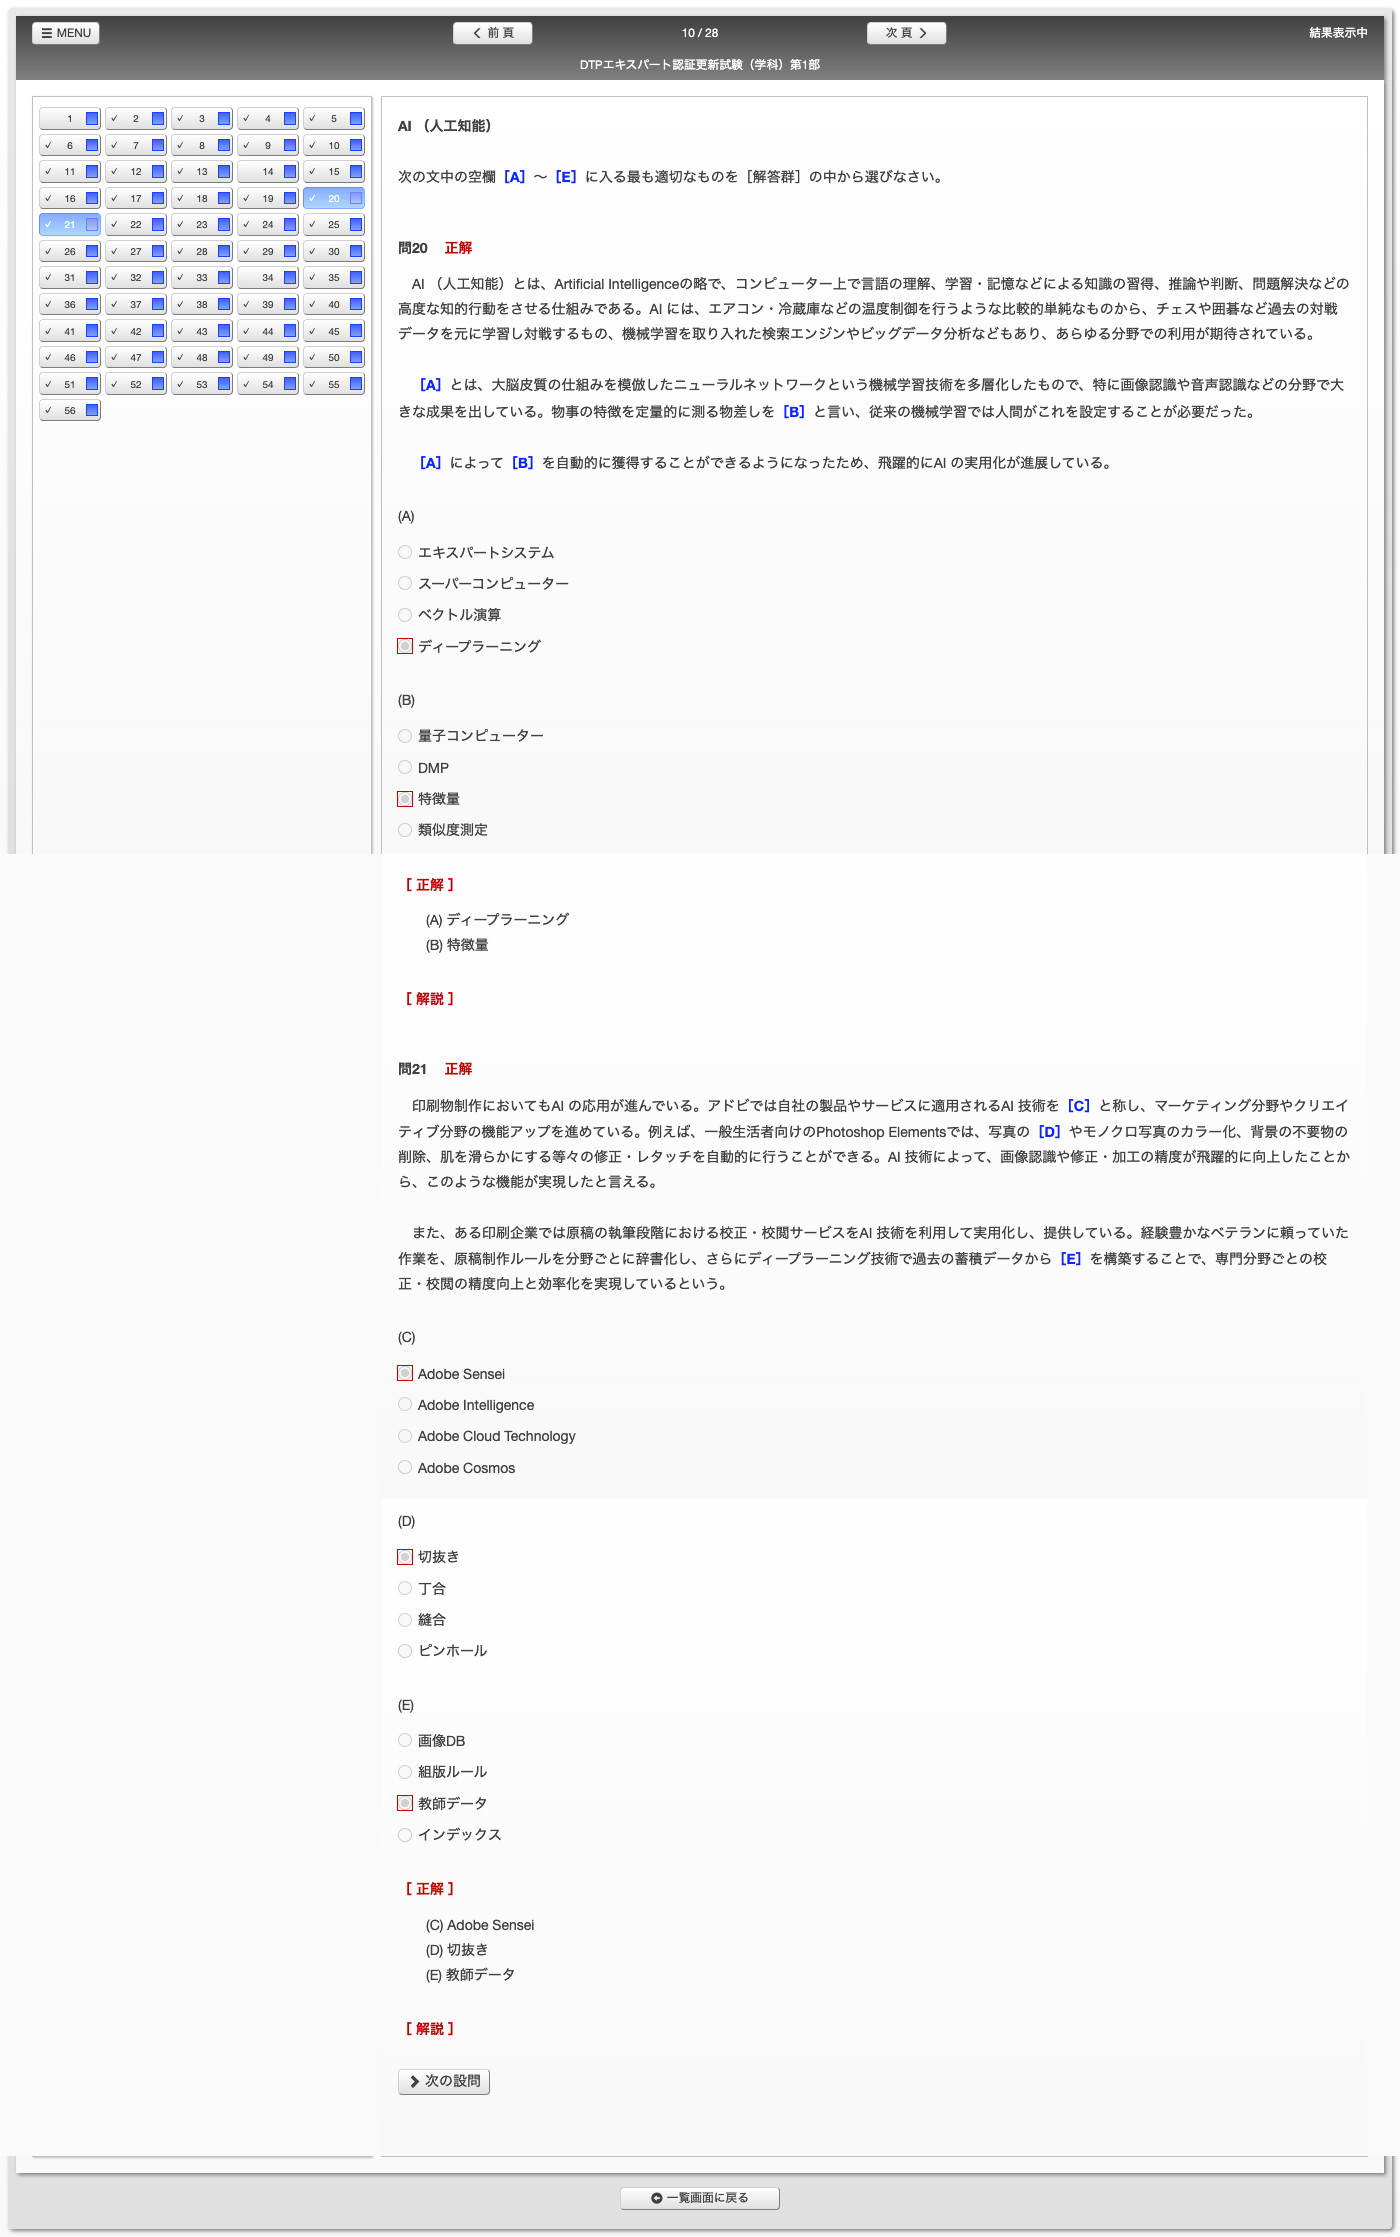This screenshot has height=2237, width=1400.
Task: Open question 34 from the question grid
Action: [x=267, y=278]
